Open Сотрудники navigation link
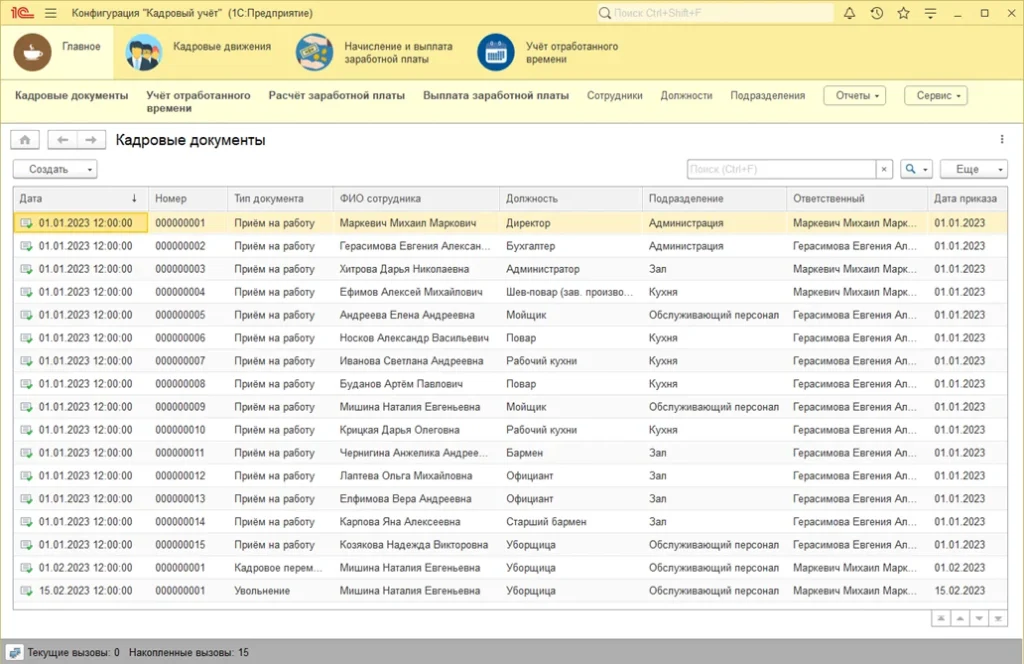This screenshot has height=664, width=1024. click(614, 95)
